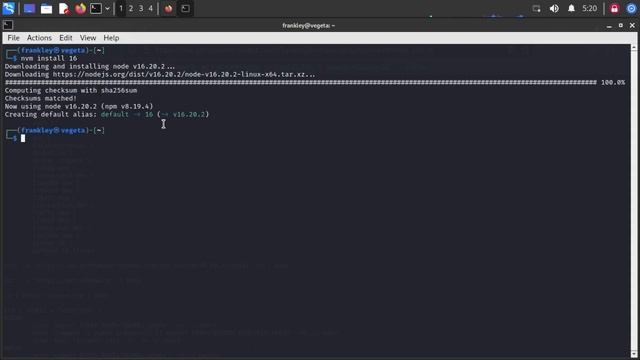Minimize the terminal window
640x360 pixels.
point(609,25)
